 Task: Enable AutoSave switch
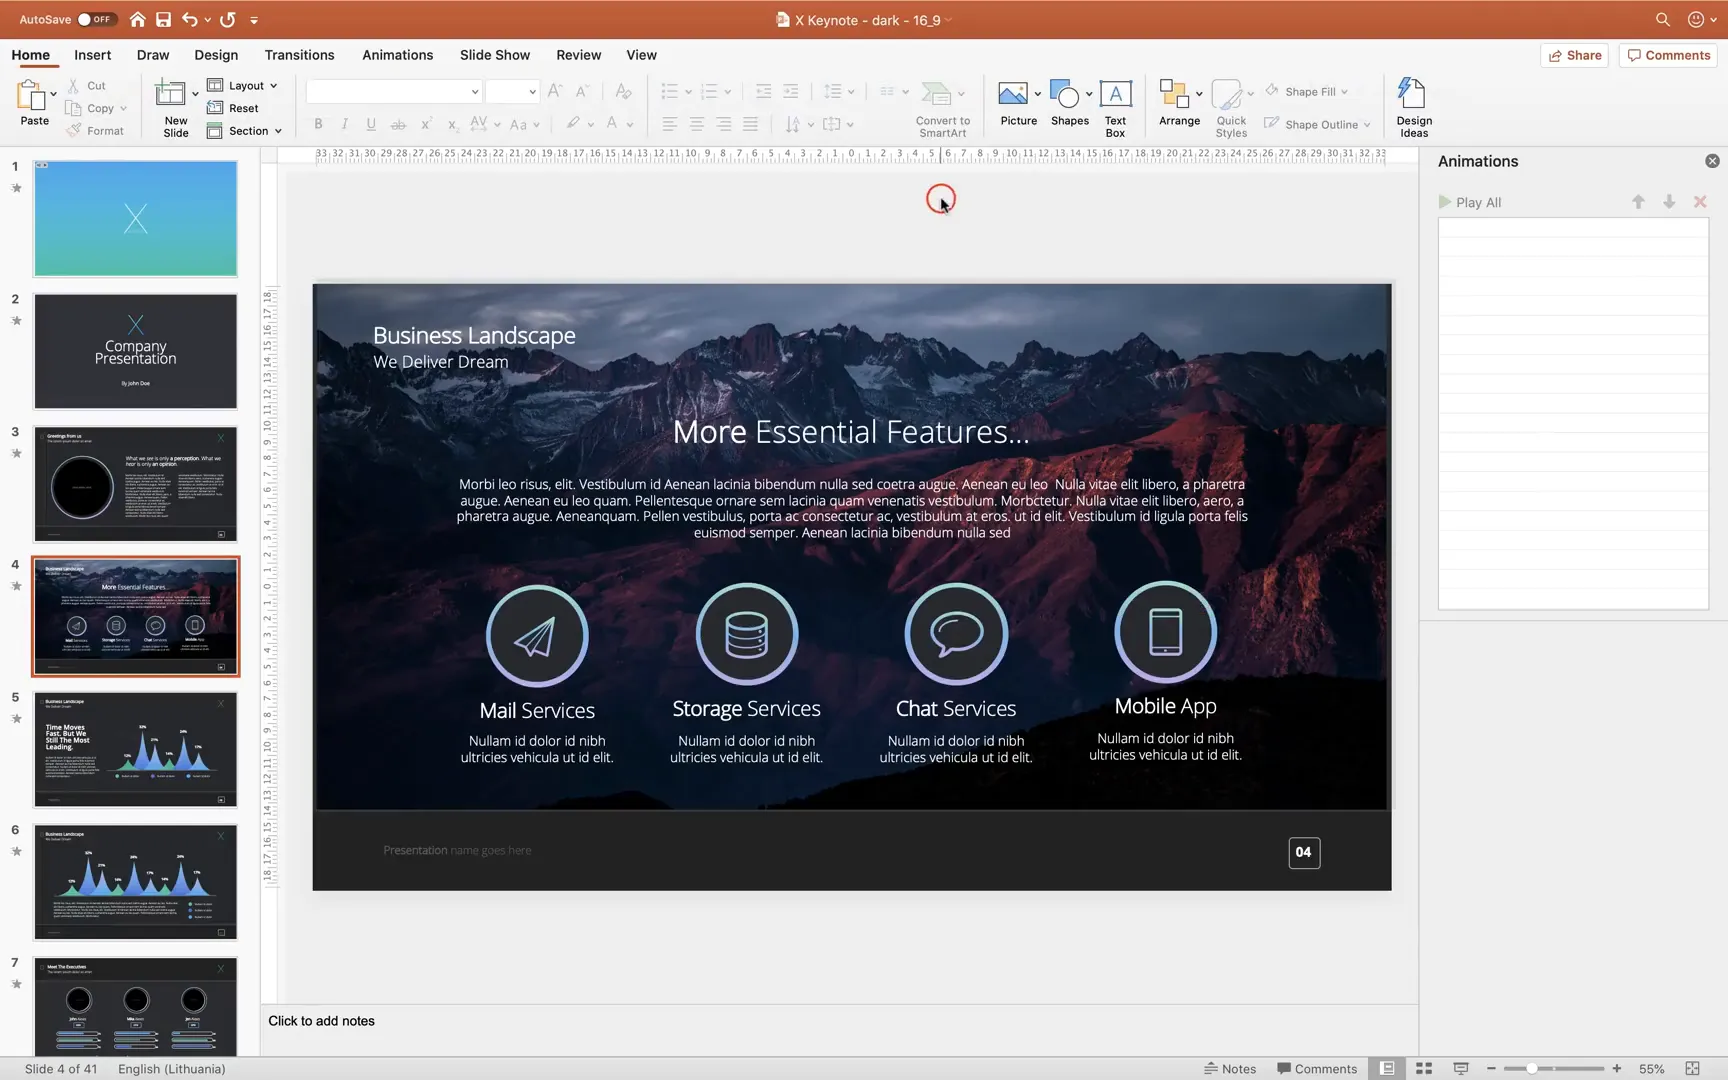(96, 18)
